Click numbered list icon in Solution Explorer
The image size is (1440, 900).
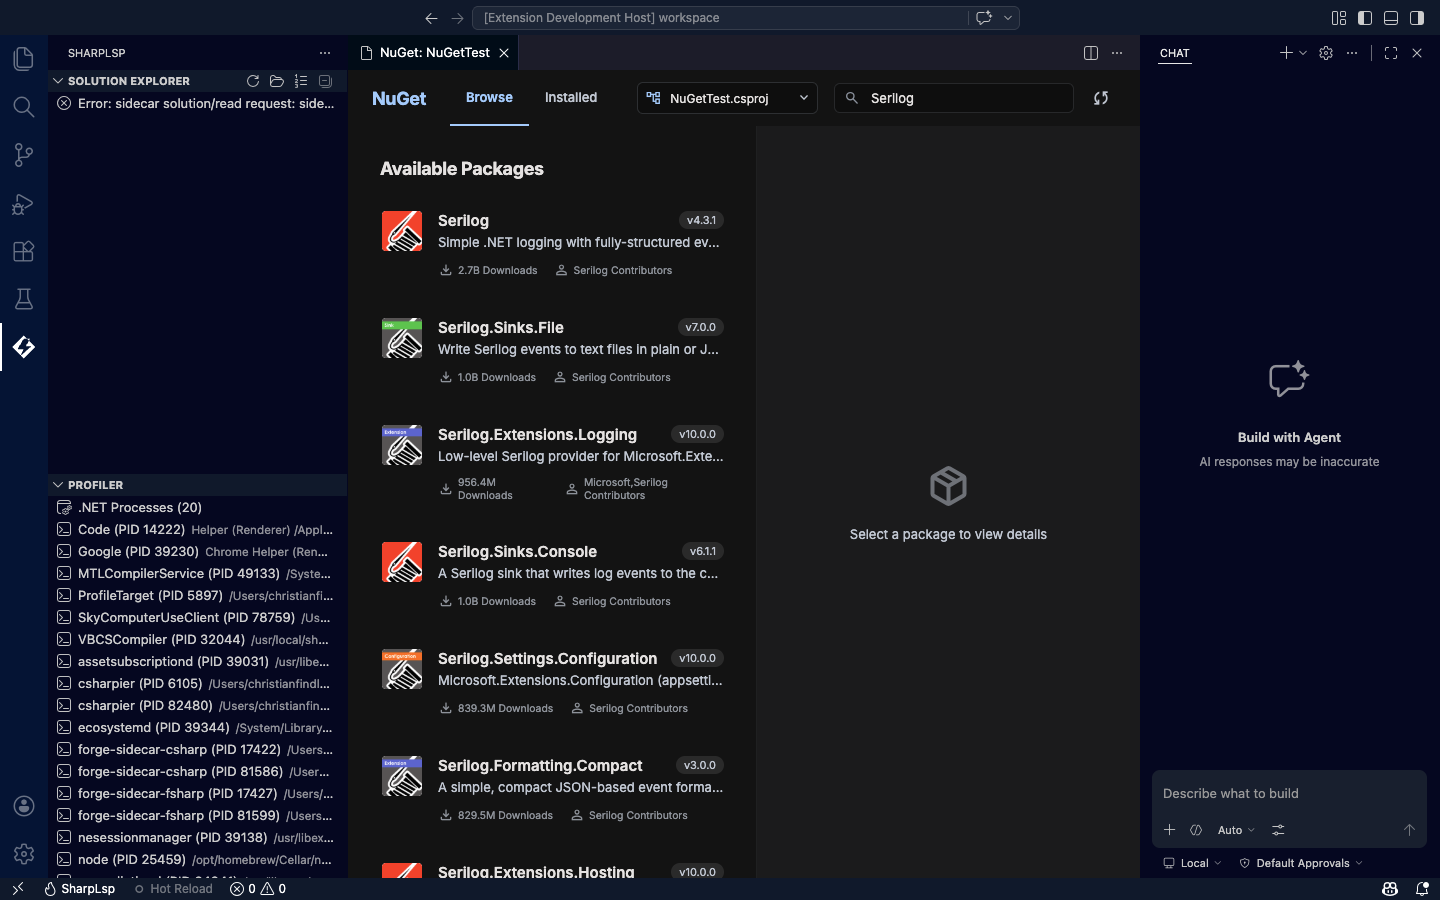(x=301, y=81)
